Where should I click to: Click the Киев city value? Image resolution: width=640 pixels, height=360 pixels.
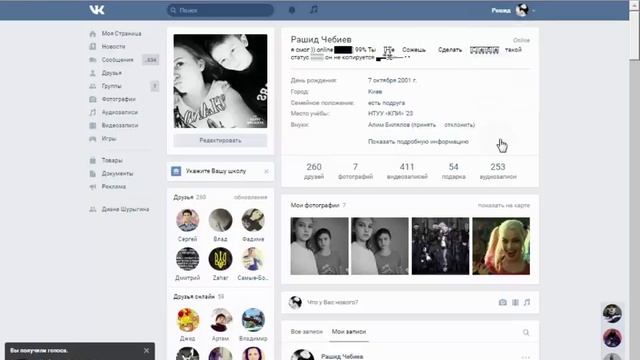click(375, 91)
